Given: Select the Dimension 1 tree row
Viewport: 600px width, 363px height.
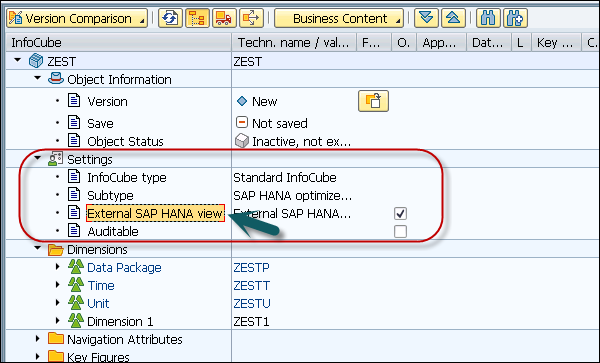Looking at the screenshot, I should pyautogui.click(x=120, y=321).
